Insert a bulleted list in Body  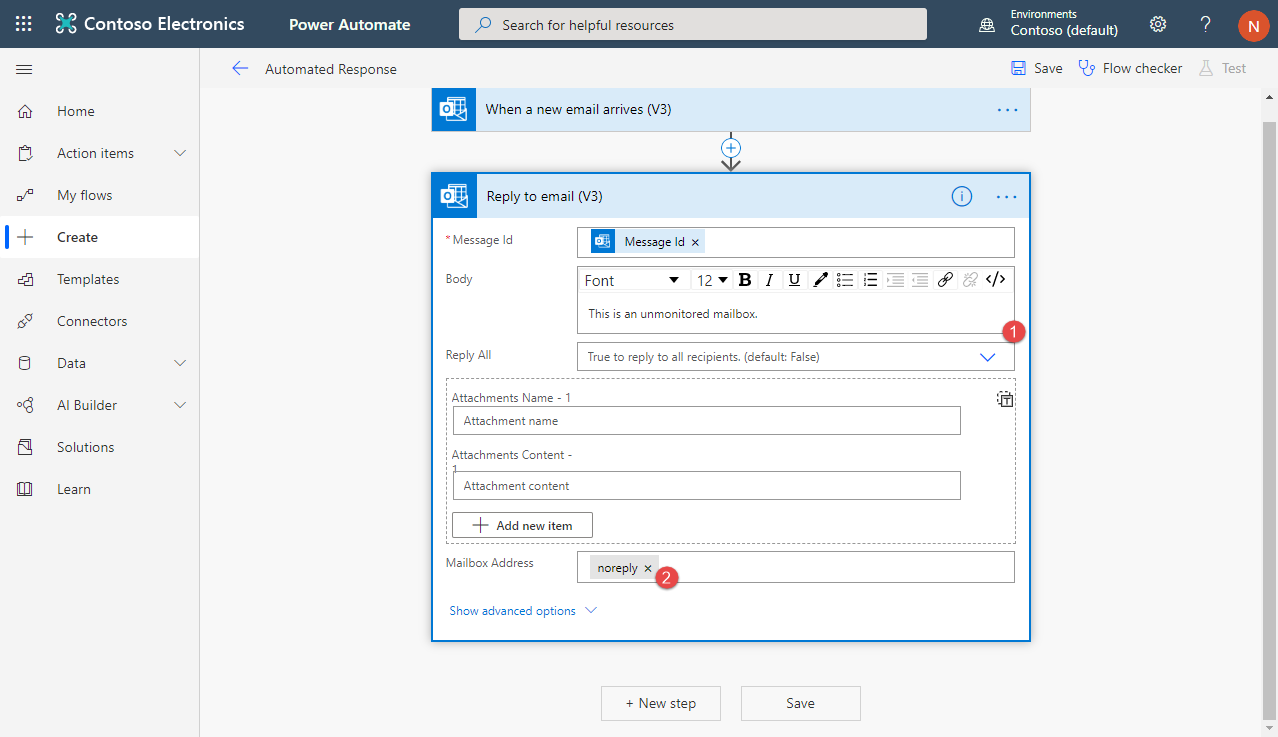(x=845, y=280)
